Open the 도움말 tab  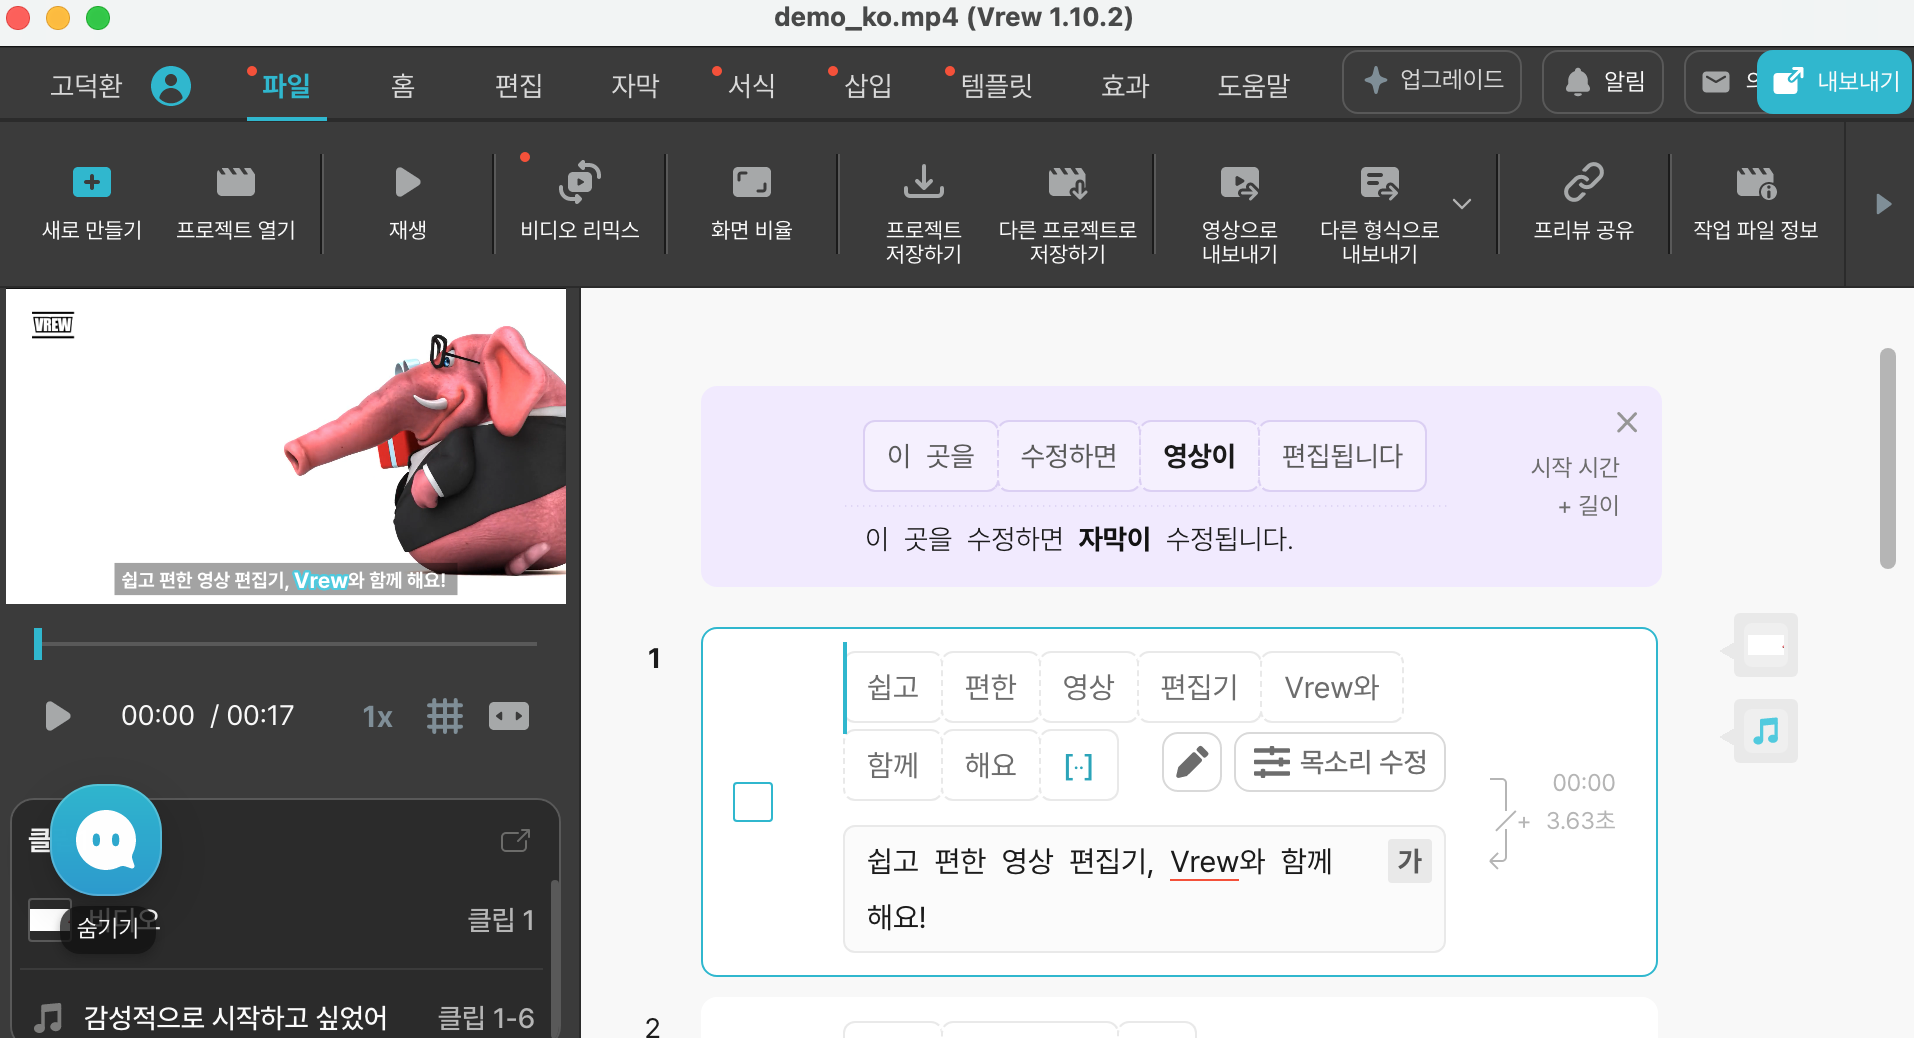1253,86
